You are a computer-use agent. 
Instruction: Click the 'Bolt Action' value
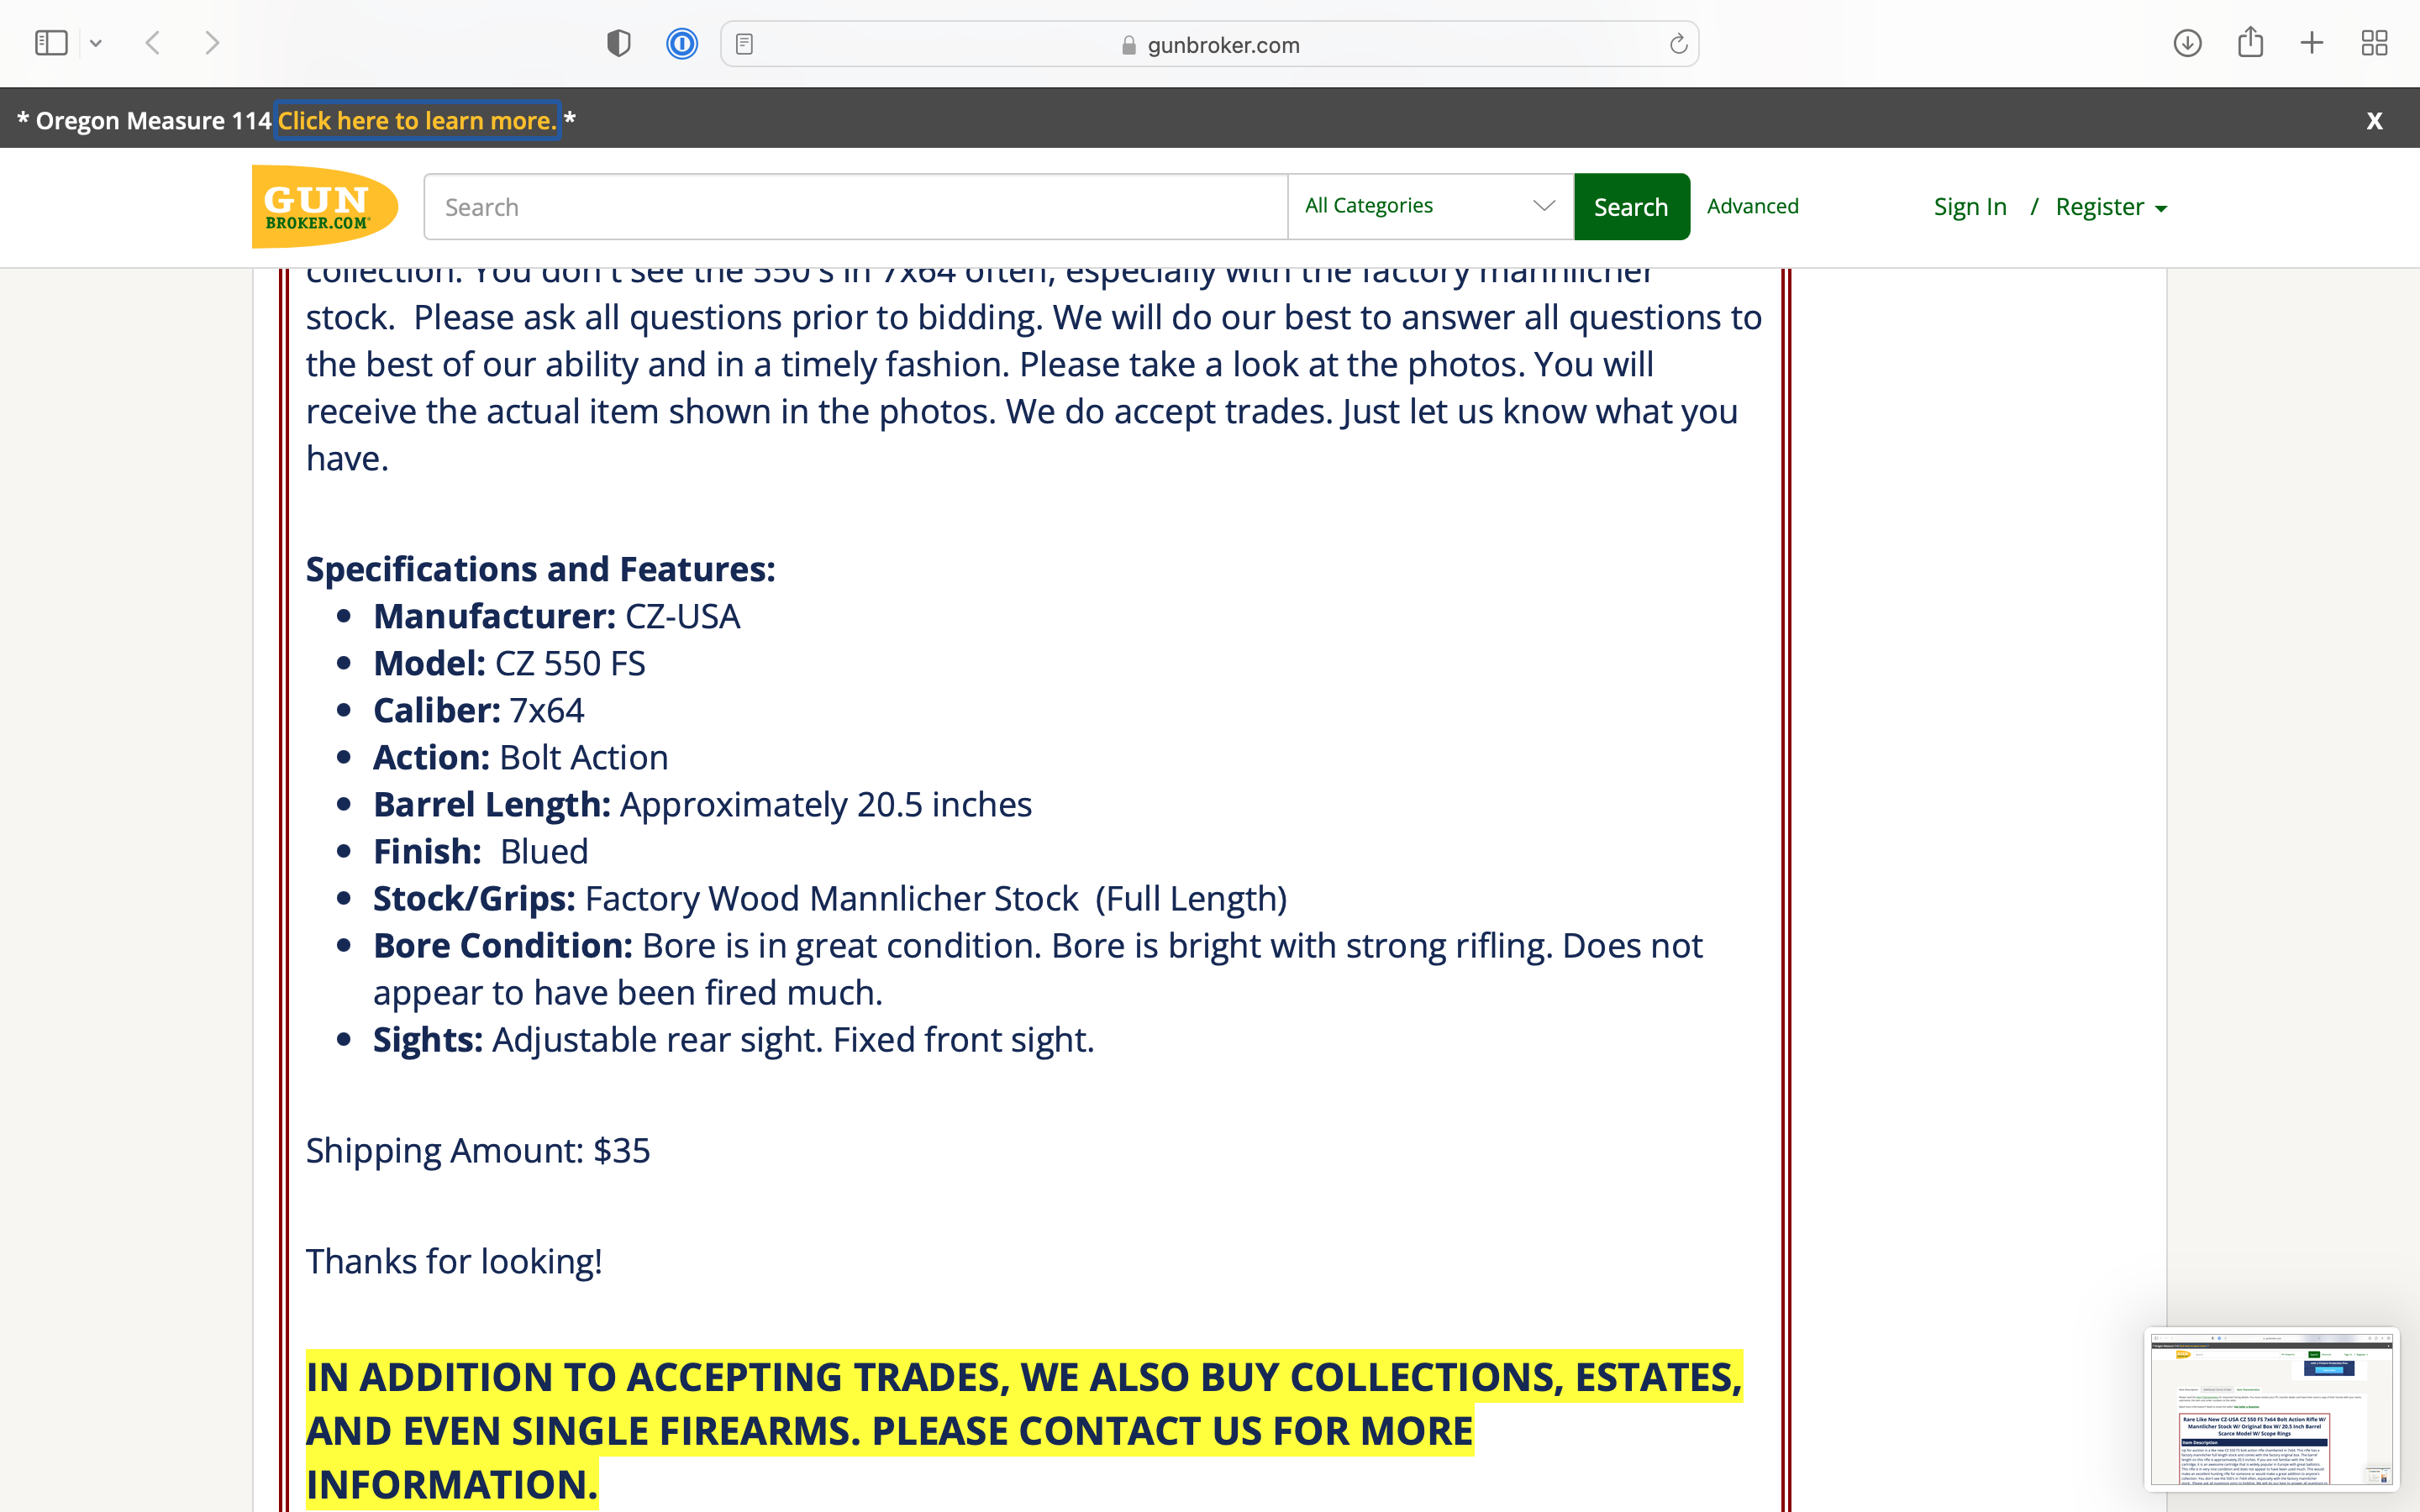(x=583, y=757)
